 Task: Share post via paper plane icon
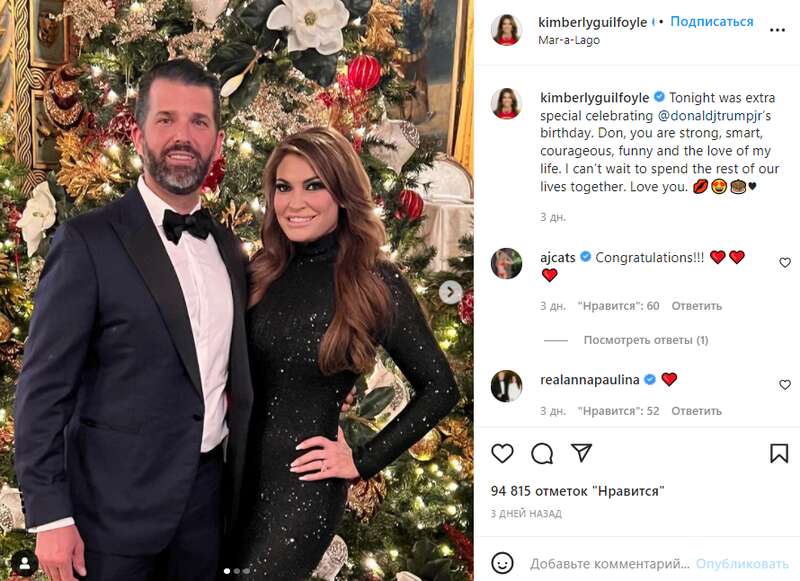pos(581,452)
